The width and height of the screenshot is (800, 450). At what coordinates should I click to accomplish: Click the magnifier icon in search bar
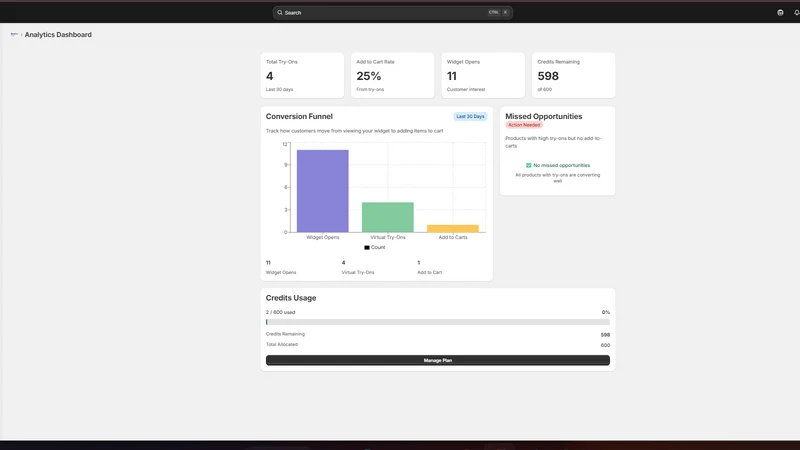tap(280, 12)
